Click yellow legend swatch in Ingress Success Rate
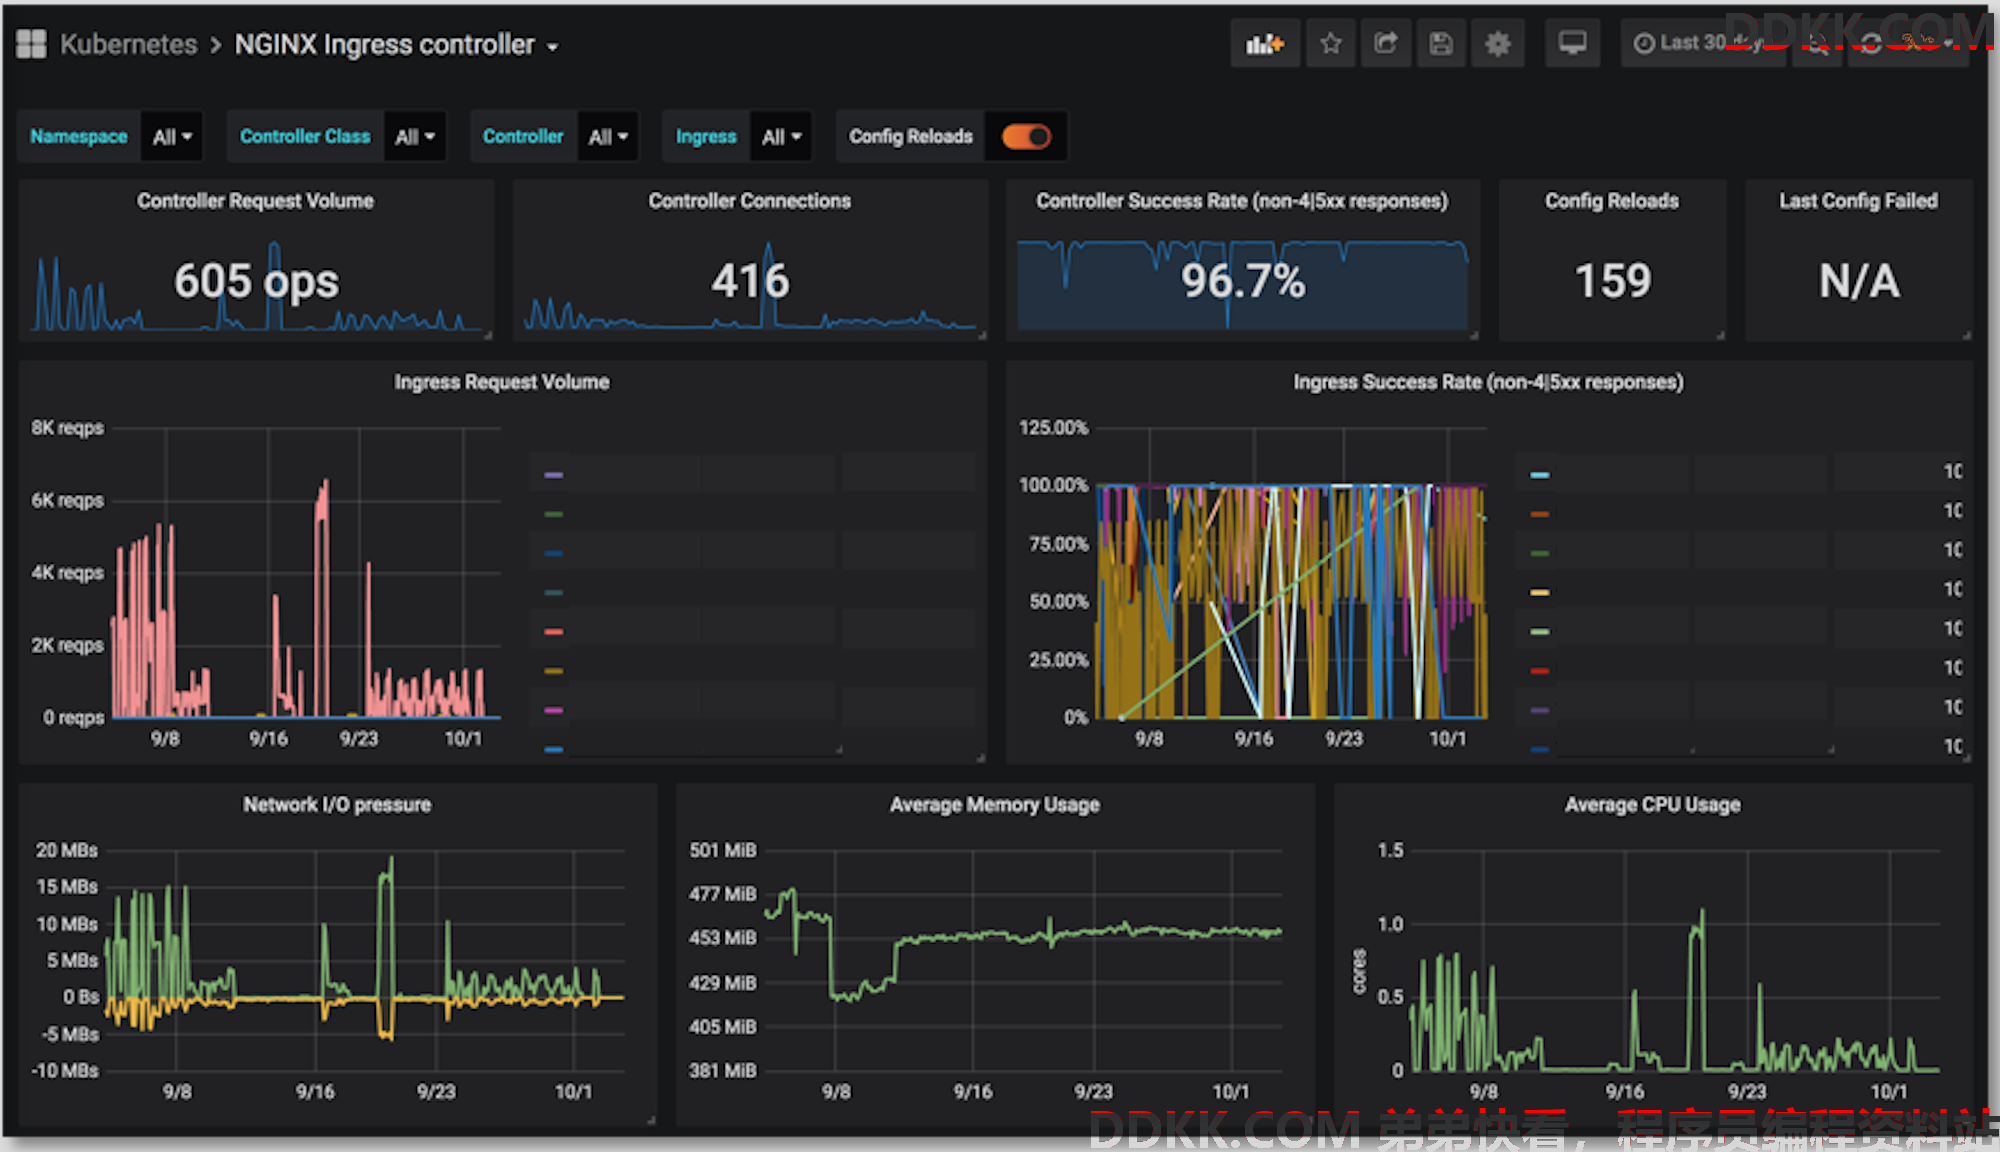Image resolution: width=2000 pixels, height=1152 pixels. pos(1540,592)
